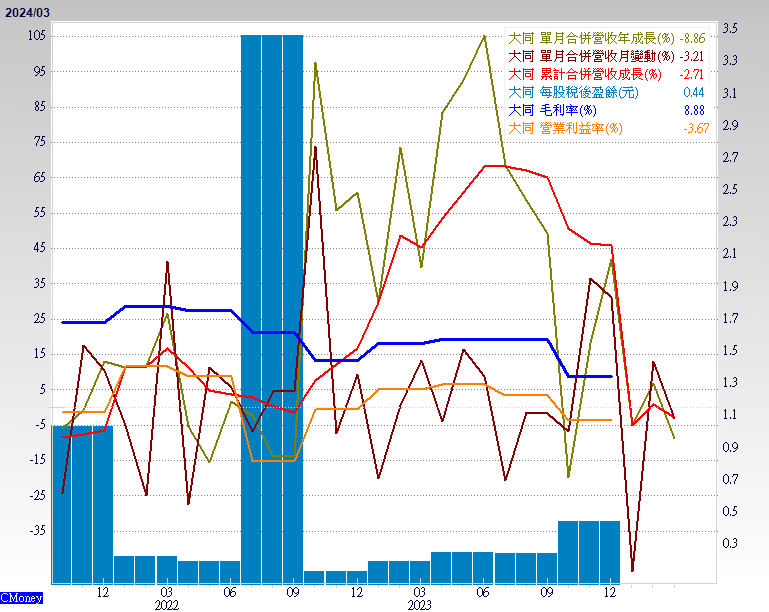Viewport: 769px width, 612px height.
Task: Click the 8.88 gross margin value
Action: coord(694,110)
